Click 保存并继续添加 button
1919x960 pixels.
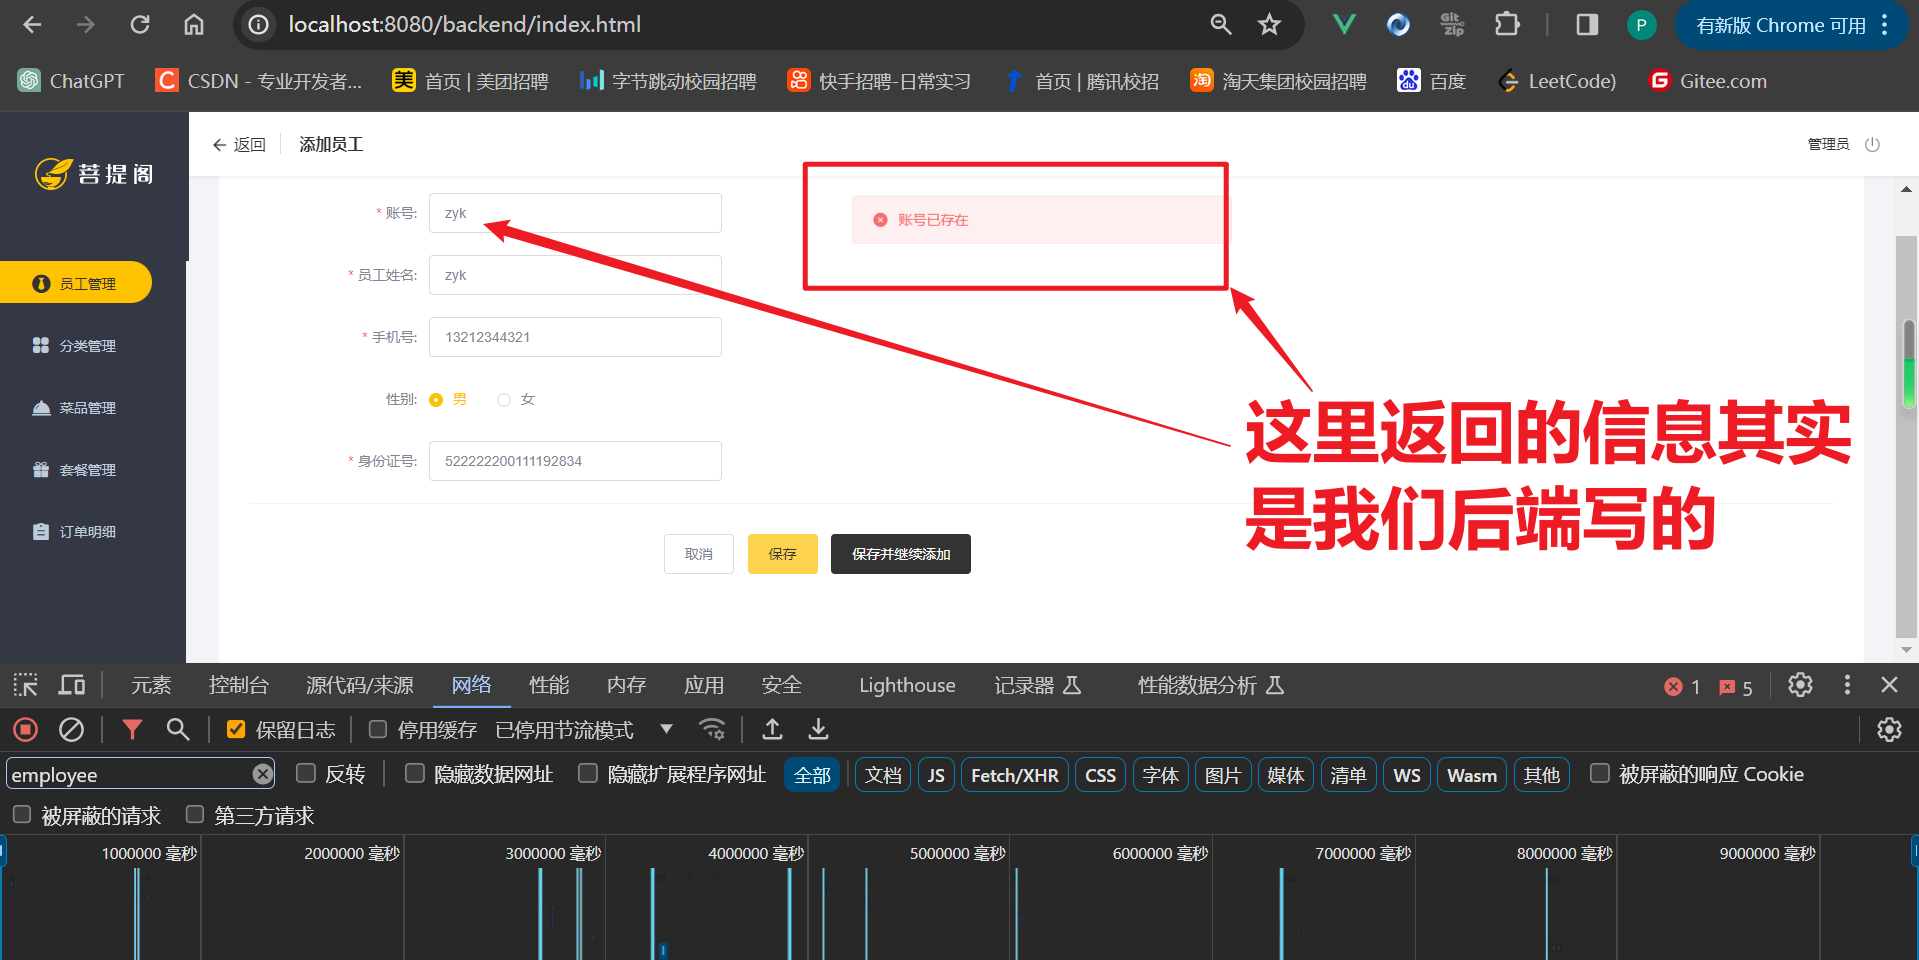click(x=901, y=554)
